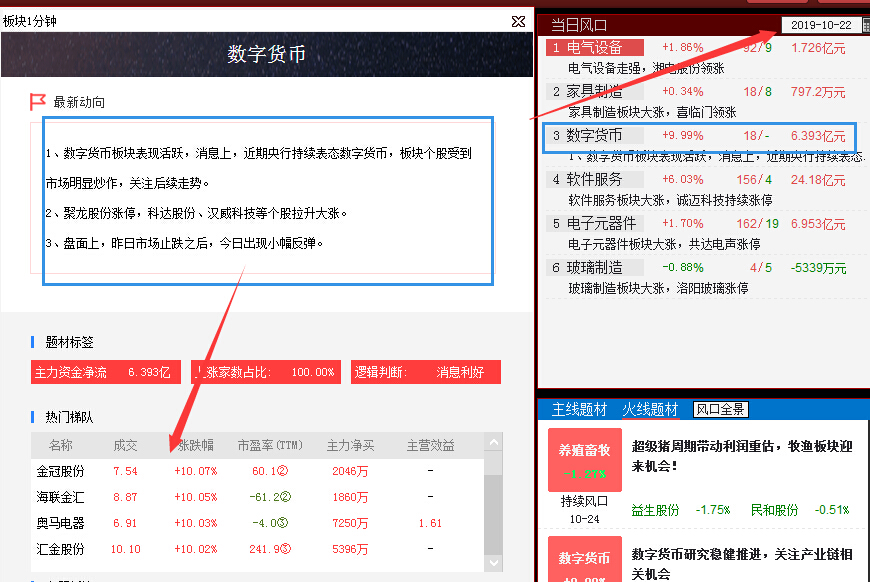Switch to the 主线题材 tab

(579, 409)
